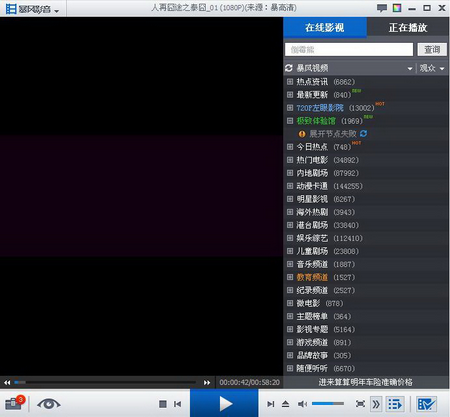Select the 娱乐综艺 tree row

pyautogui.click(x=366, y=238)
